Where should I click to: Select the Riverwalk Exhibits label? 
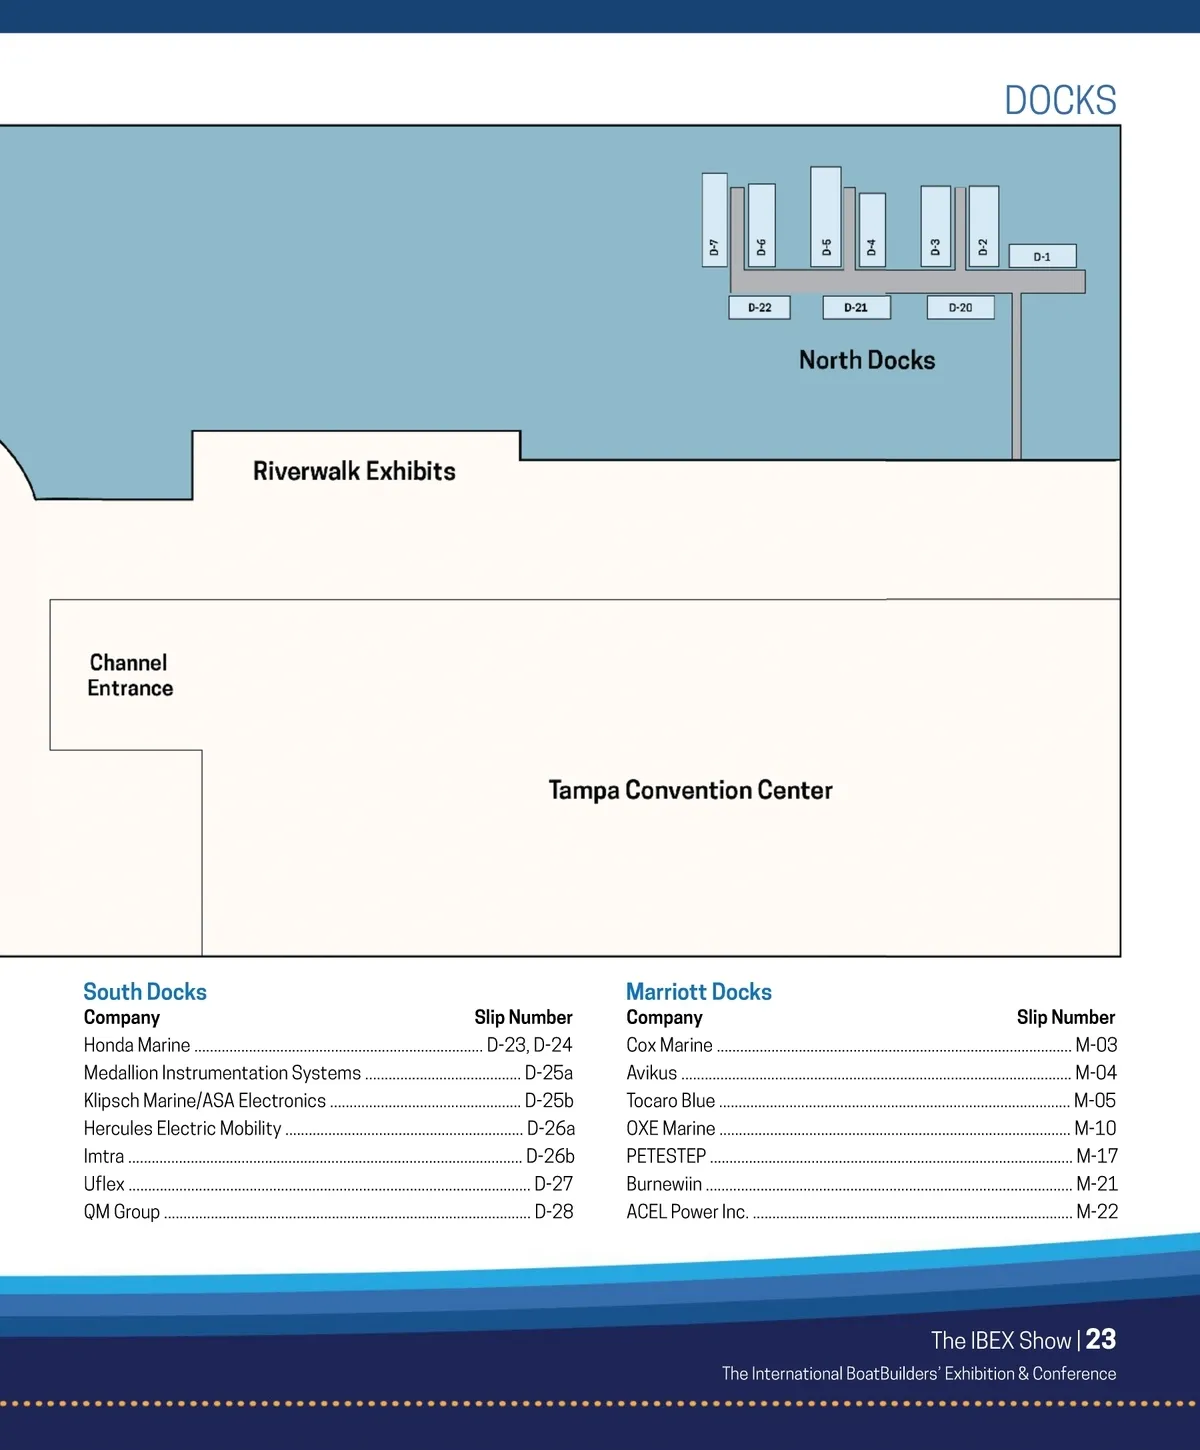tap(354, 471)
